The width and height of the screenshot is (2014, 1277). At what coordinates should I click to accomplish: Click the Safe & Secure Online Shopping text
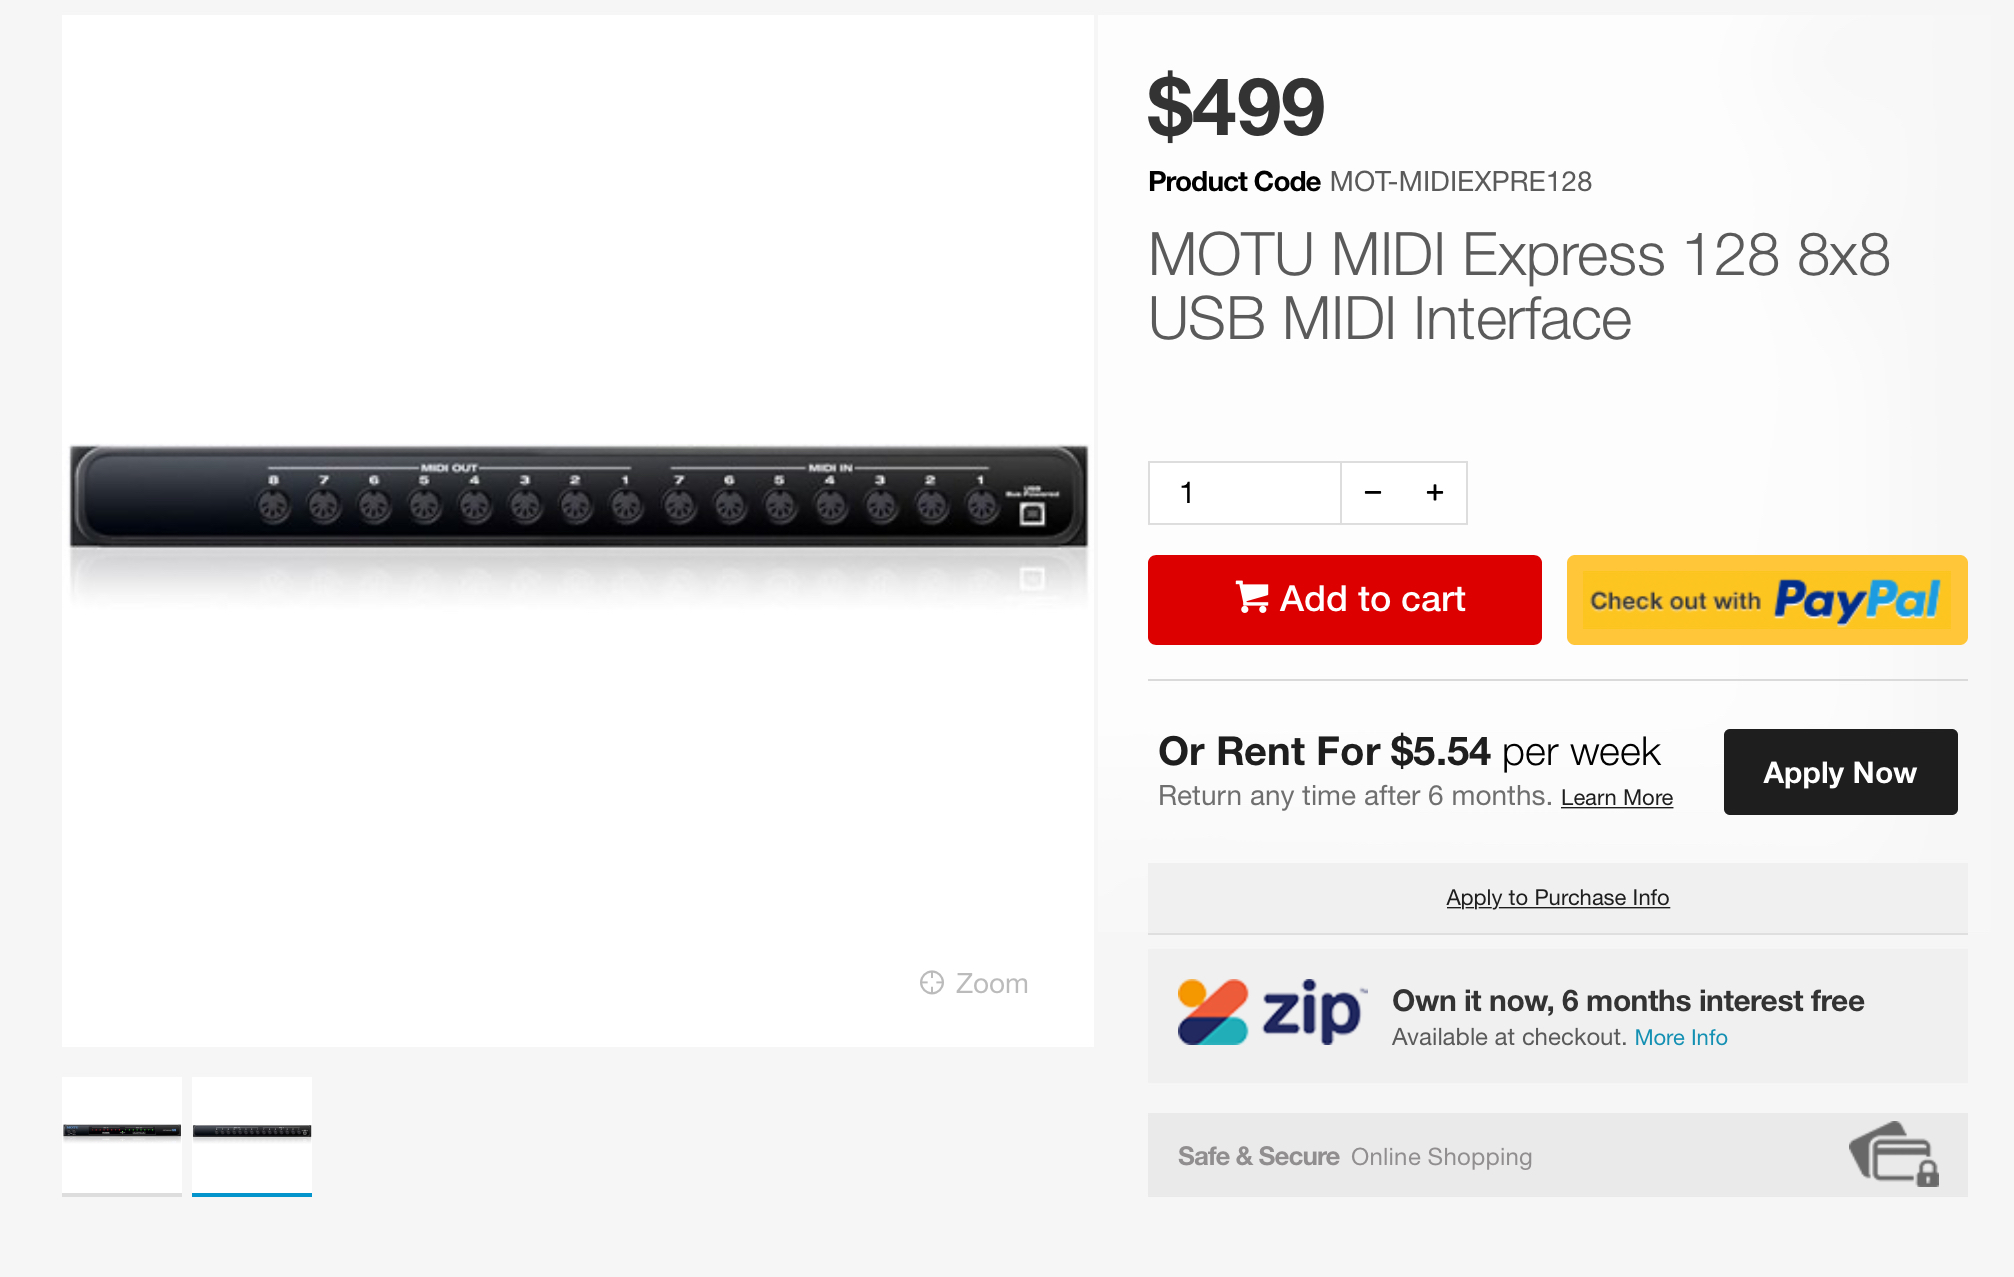click(x=1354, y=1157)
